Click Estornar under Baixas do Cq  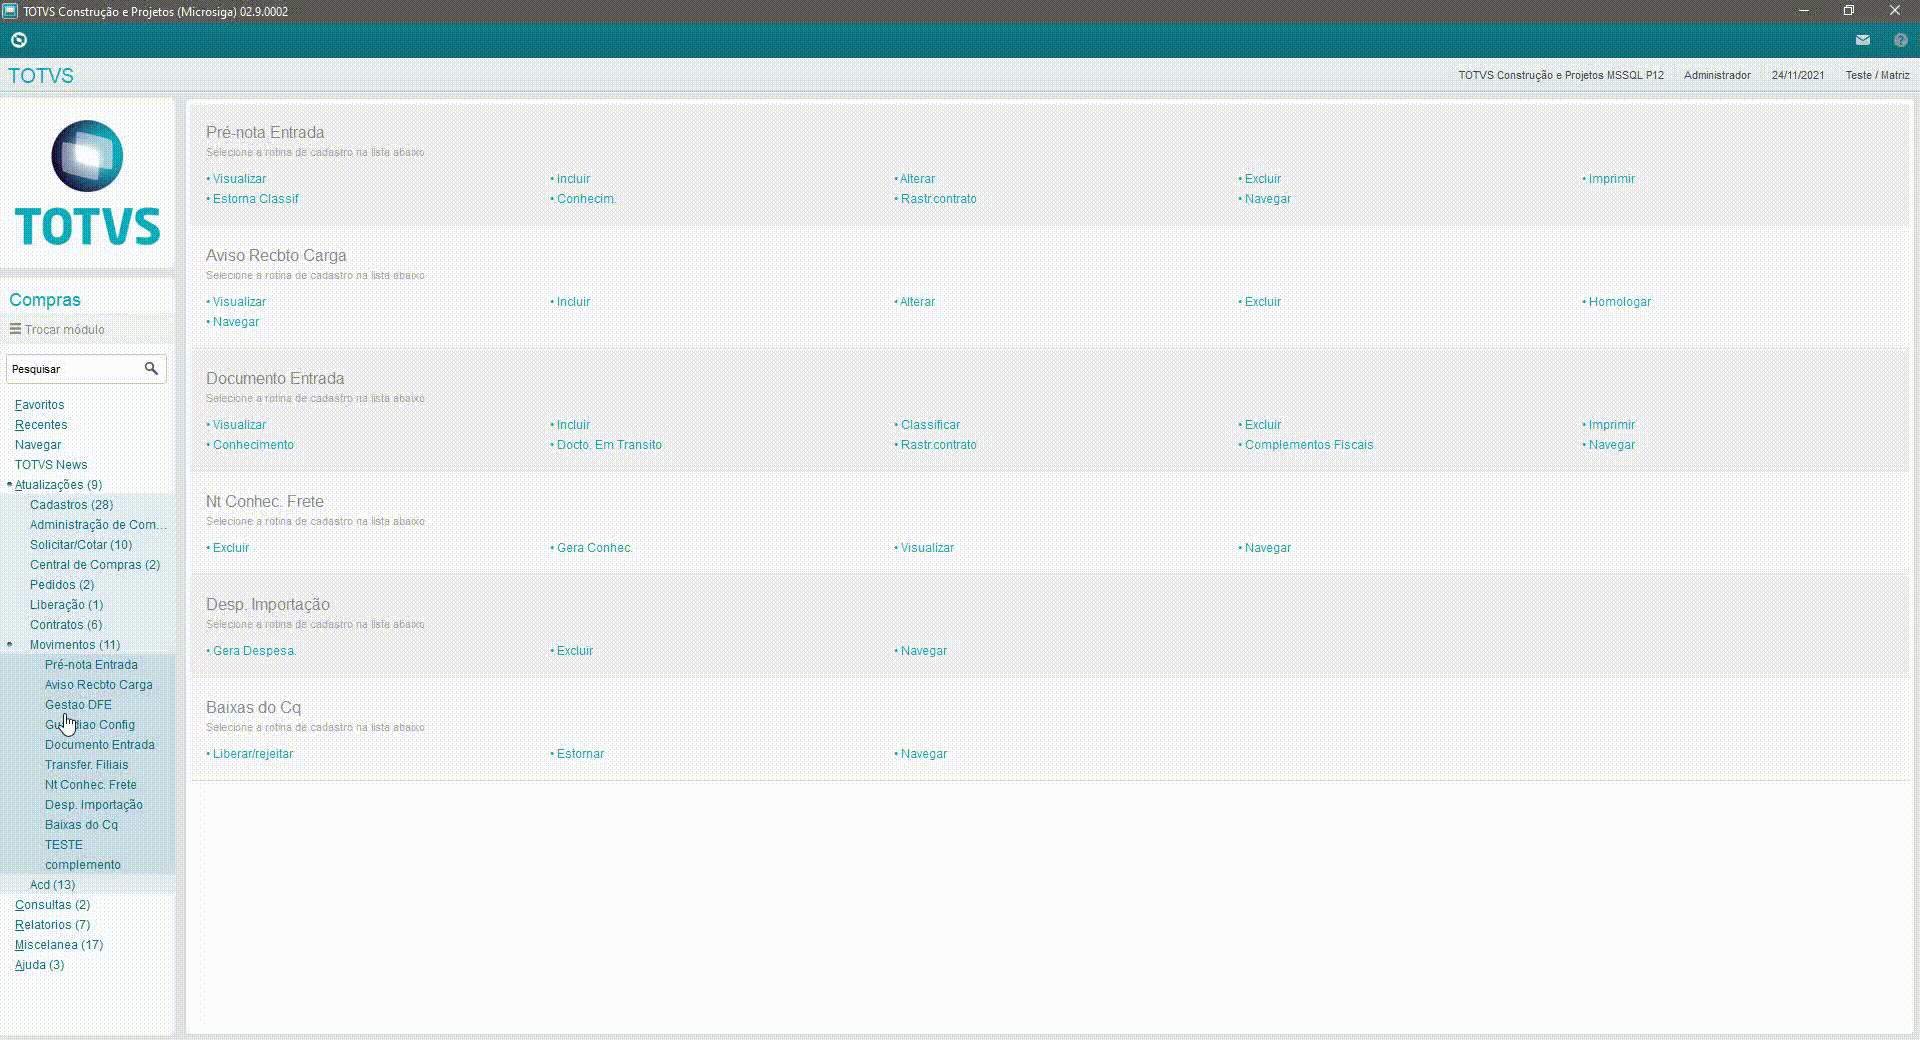click(x=580, y=754)
